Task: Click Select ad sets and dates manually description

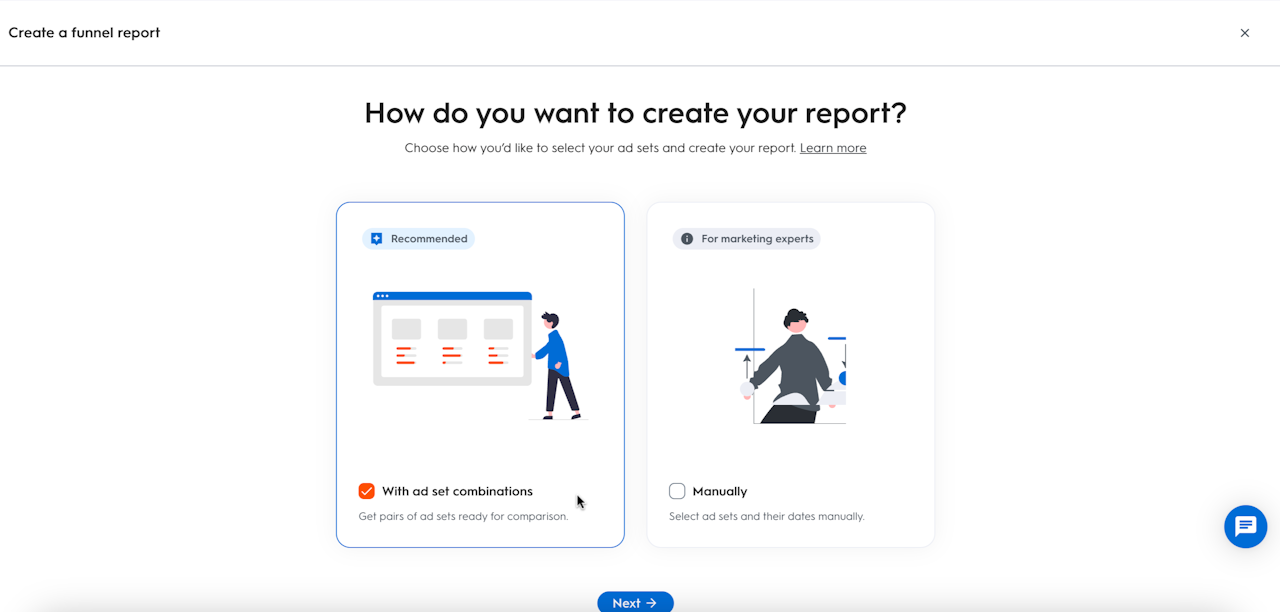Action: click(766, 517)
